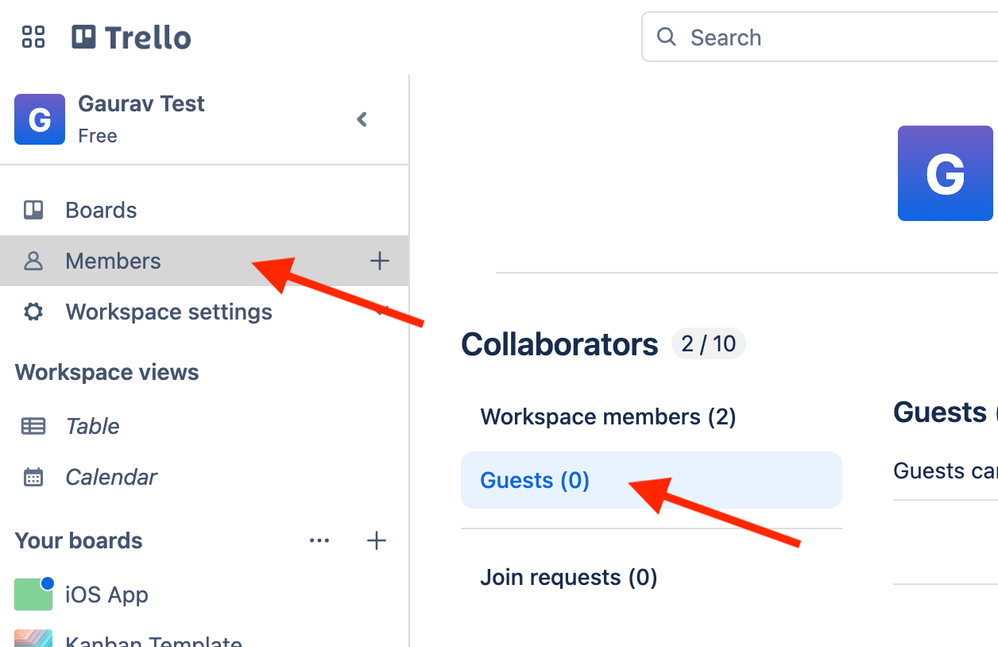Click the Collaborators 2 / 10 count badge
Viewport: 998px width, 647px height.
[x=708, y=344]
